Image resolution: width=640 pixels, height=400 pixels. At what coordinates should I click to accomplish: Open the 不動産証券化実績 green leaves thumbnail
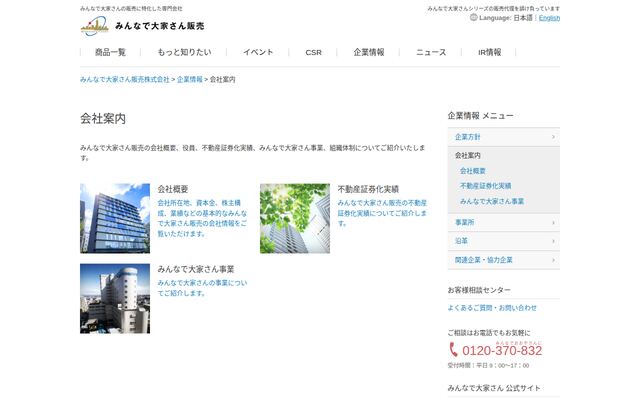(x=295, y=218)
